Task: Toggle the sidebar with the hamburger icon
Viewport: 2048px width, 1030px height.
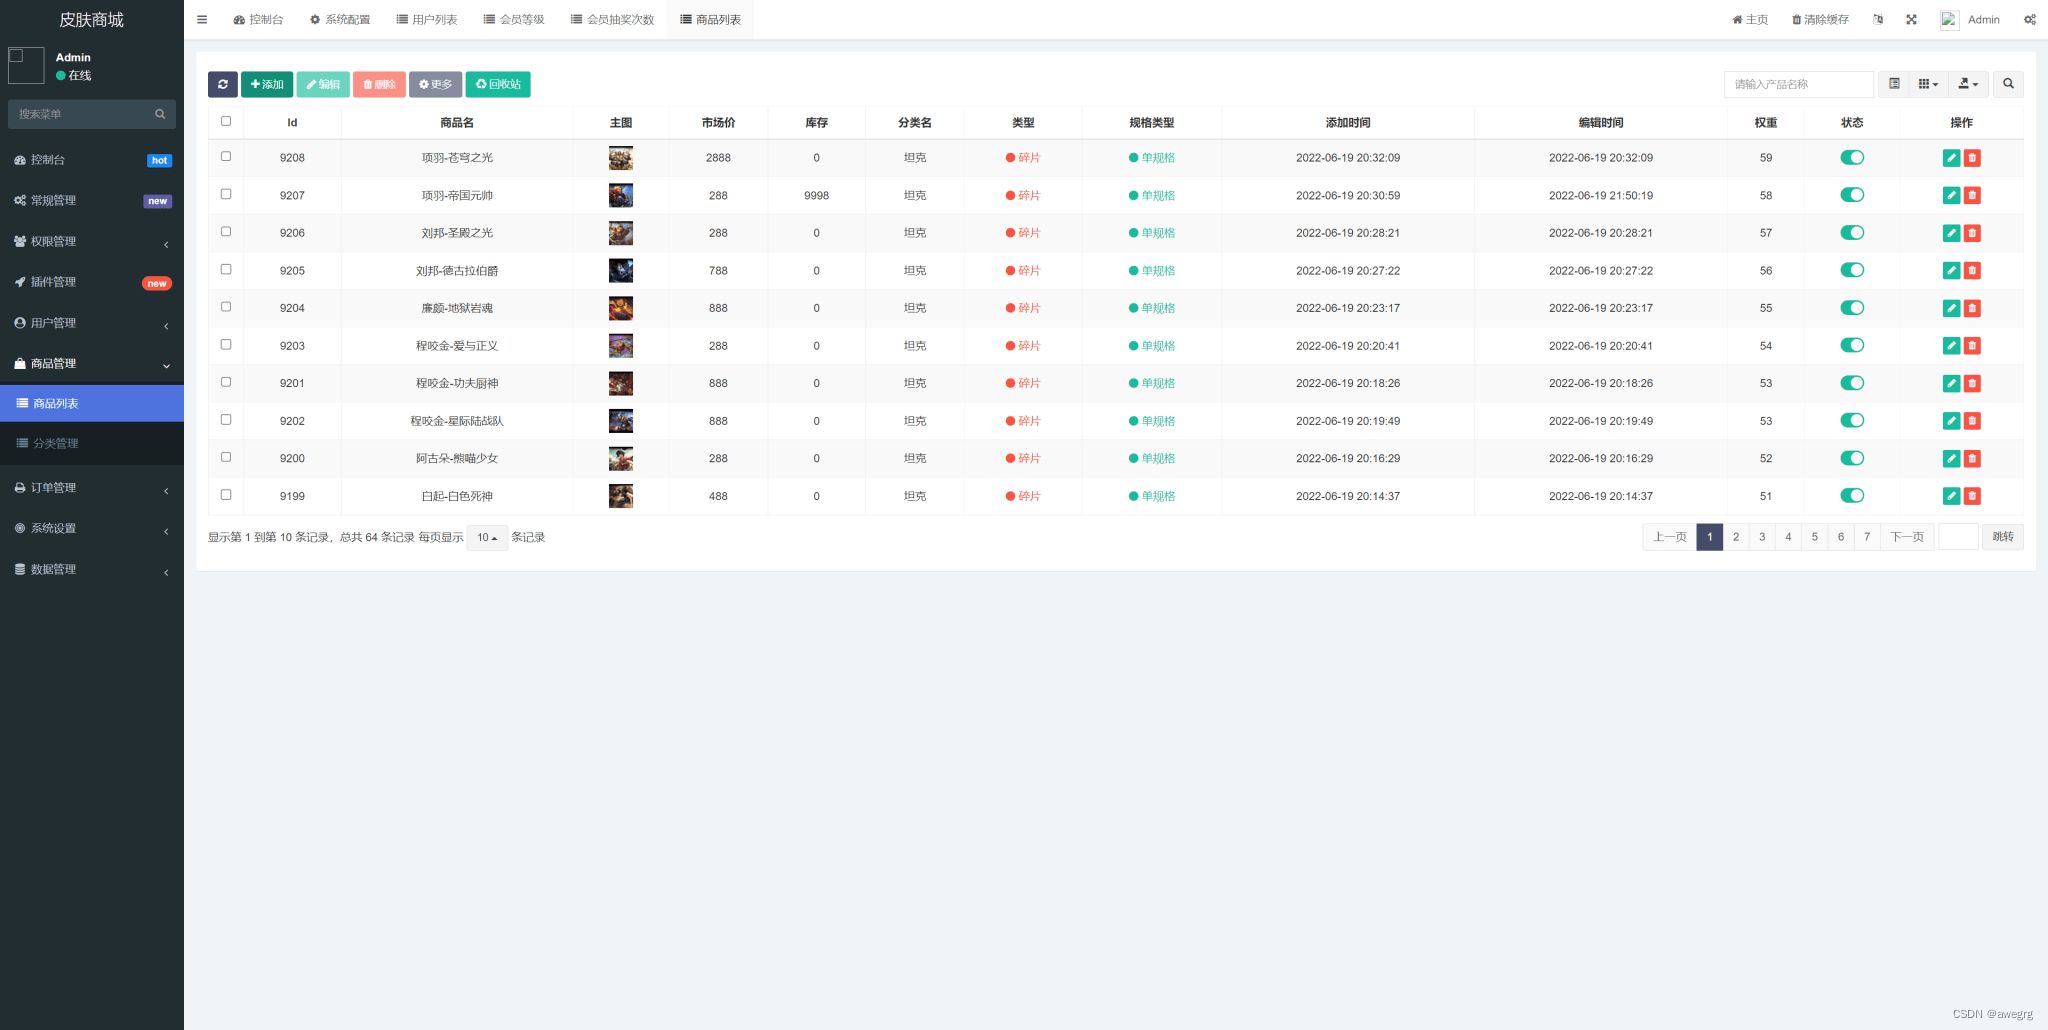Action: [202, 20]
